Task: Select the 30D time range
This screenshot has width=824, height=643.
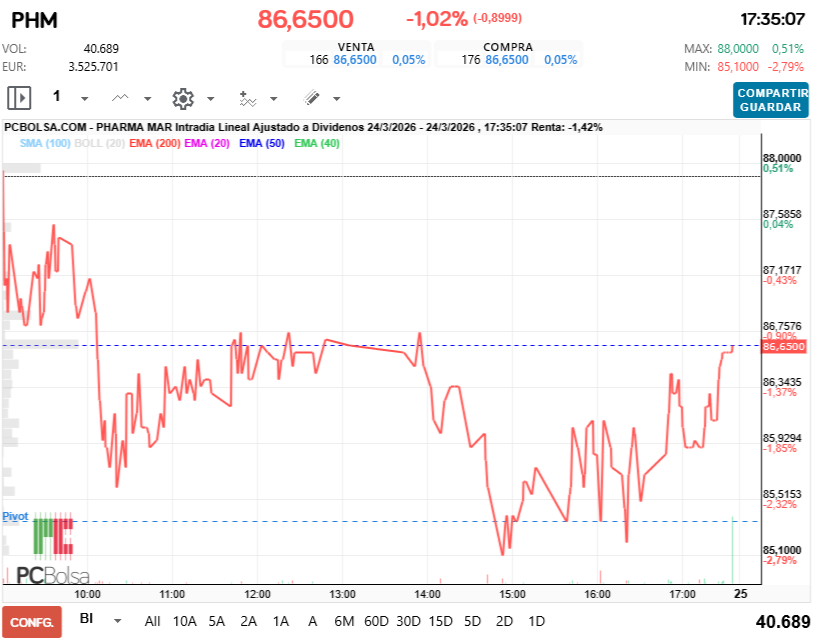Action: (408, 621)
